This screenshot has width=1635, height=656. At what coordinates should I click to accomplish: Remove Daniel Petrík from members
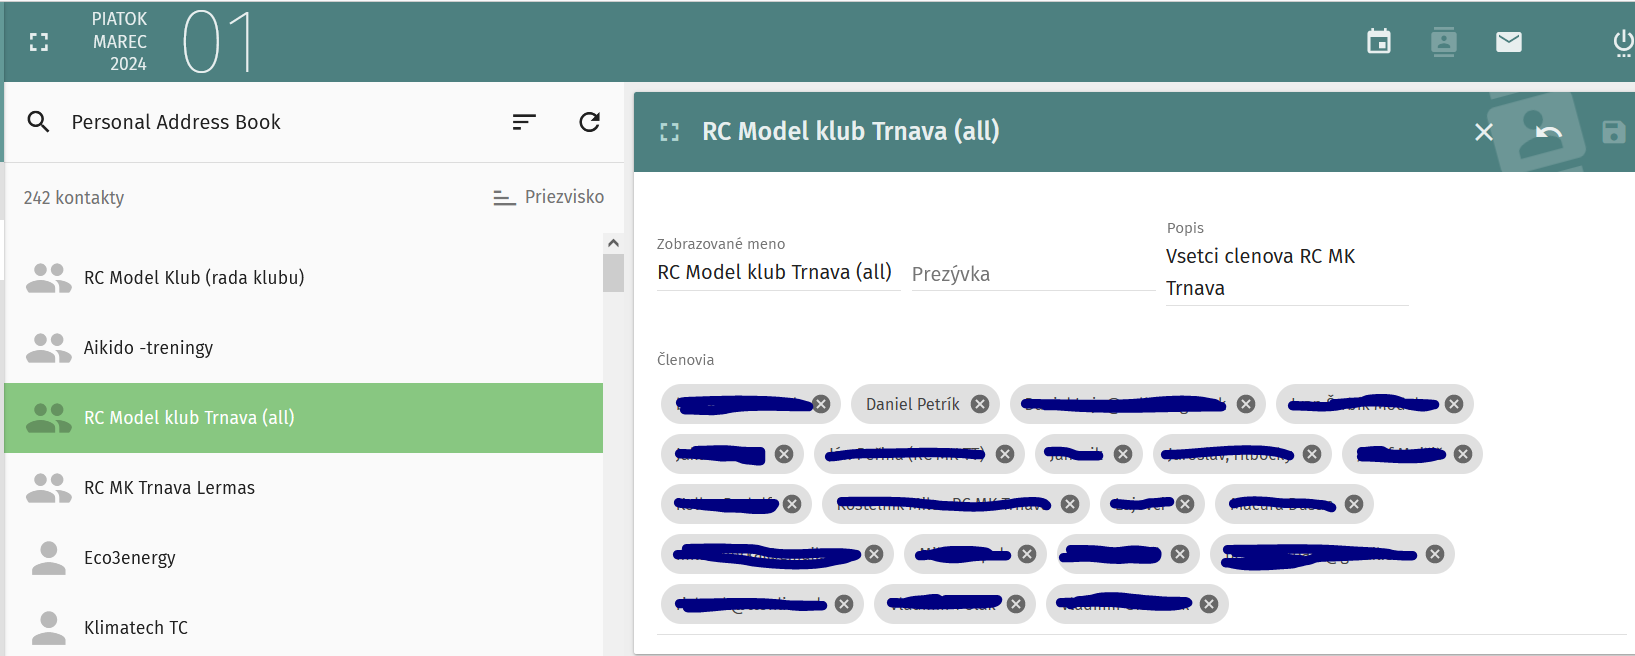tap(980, 404)
